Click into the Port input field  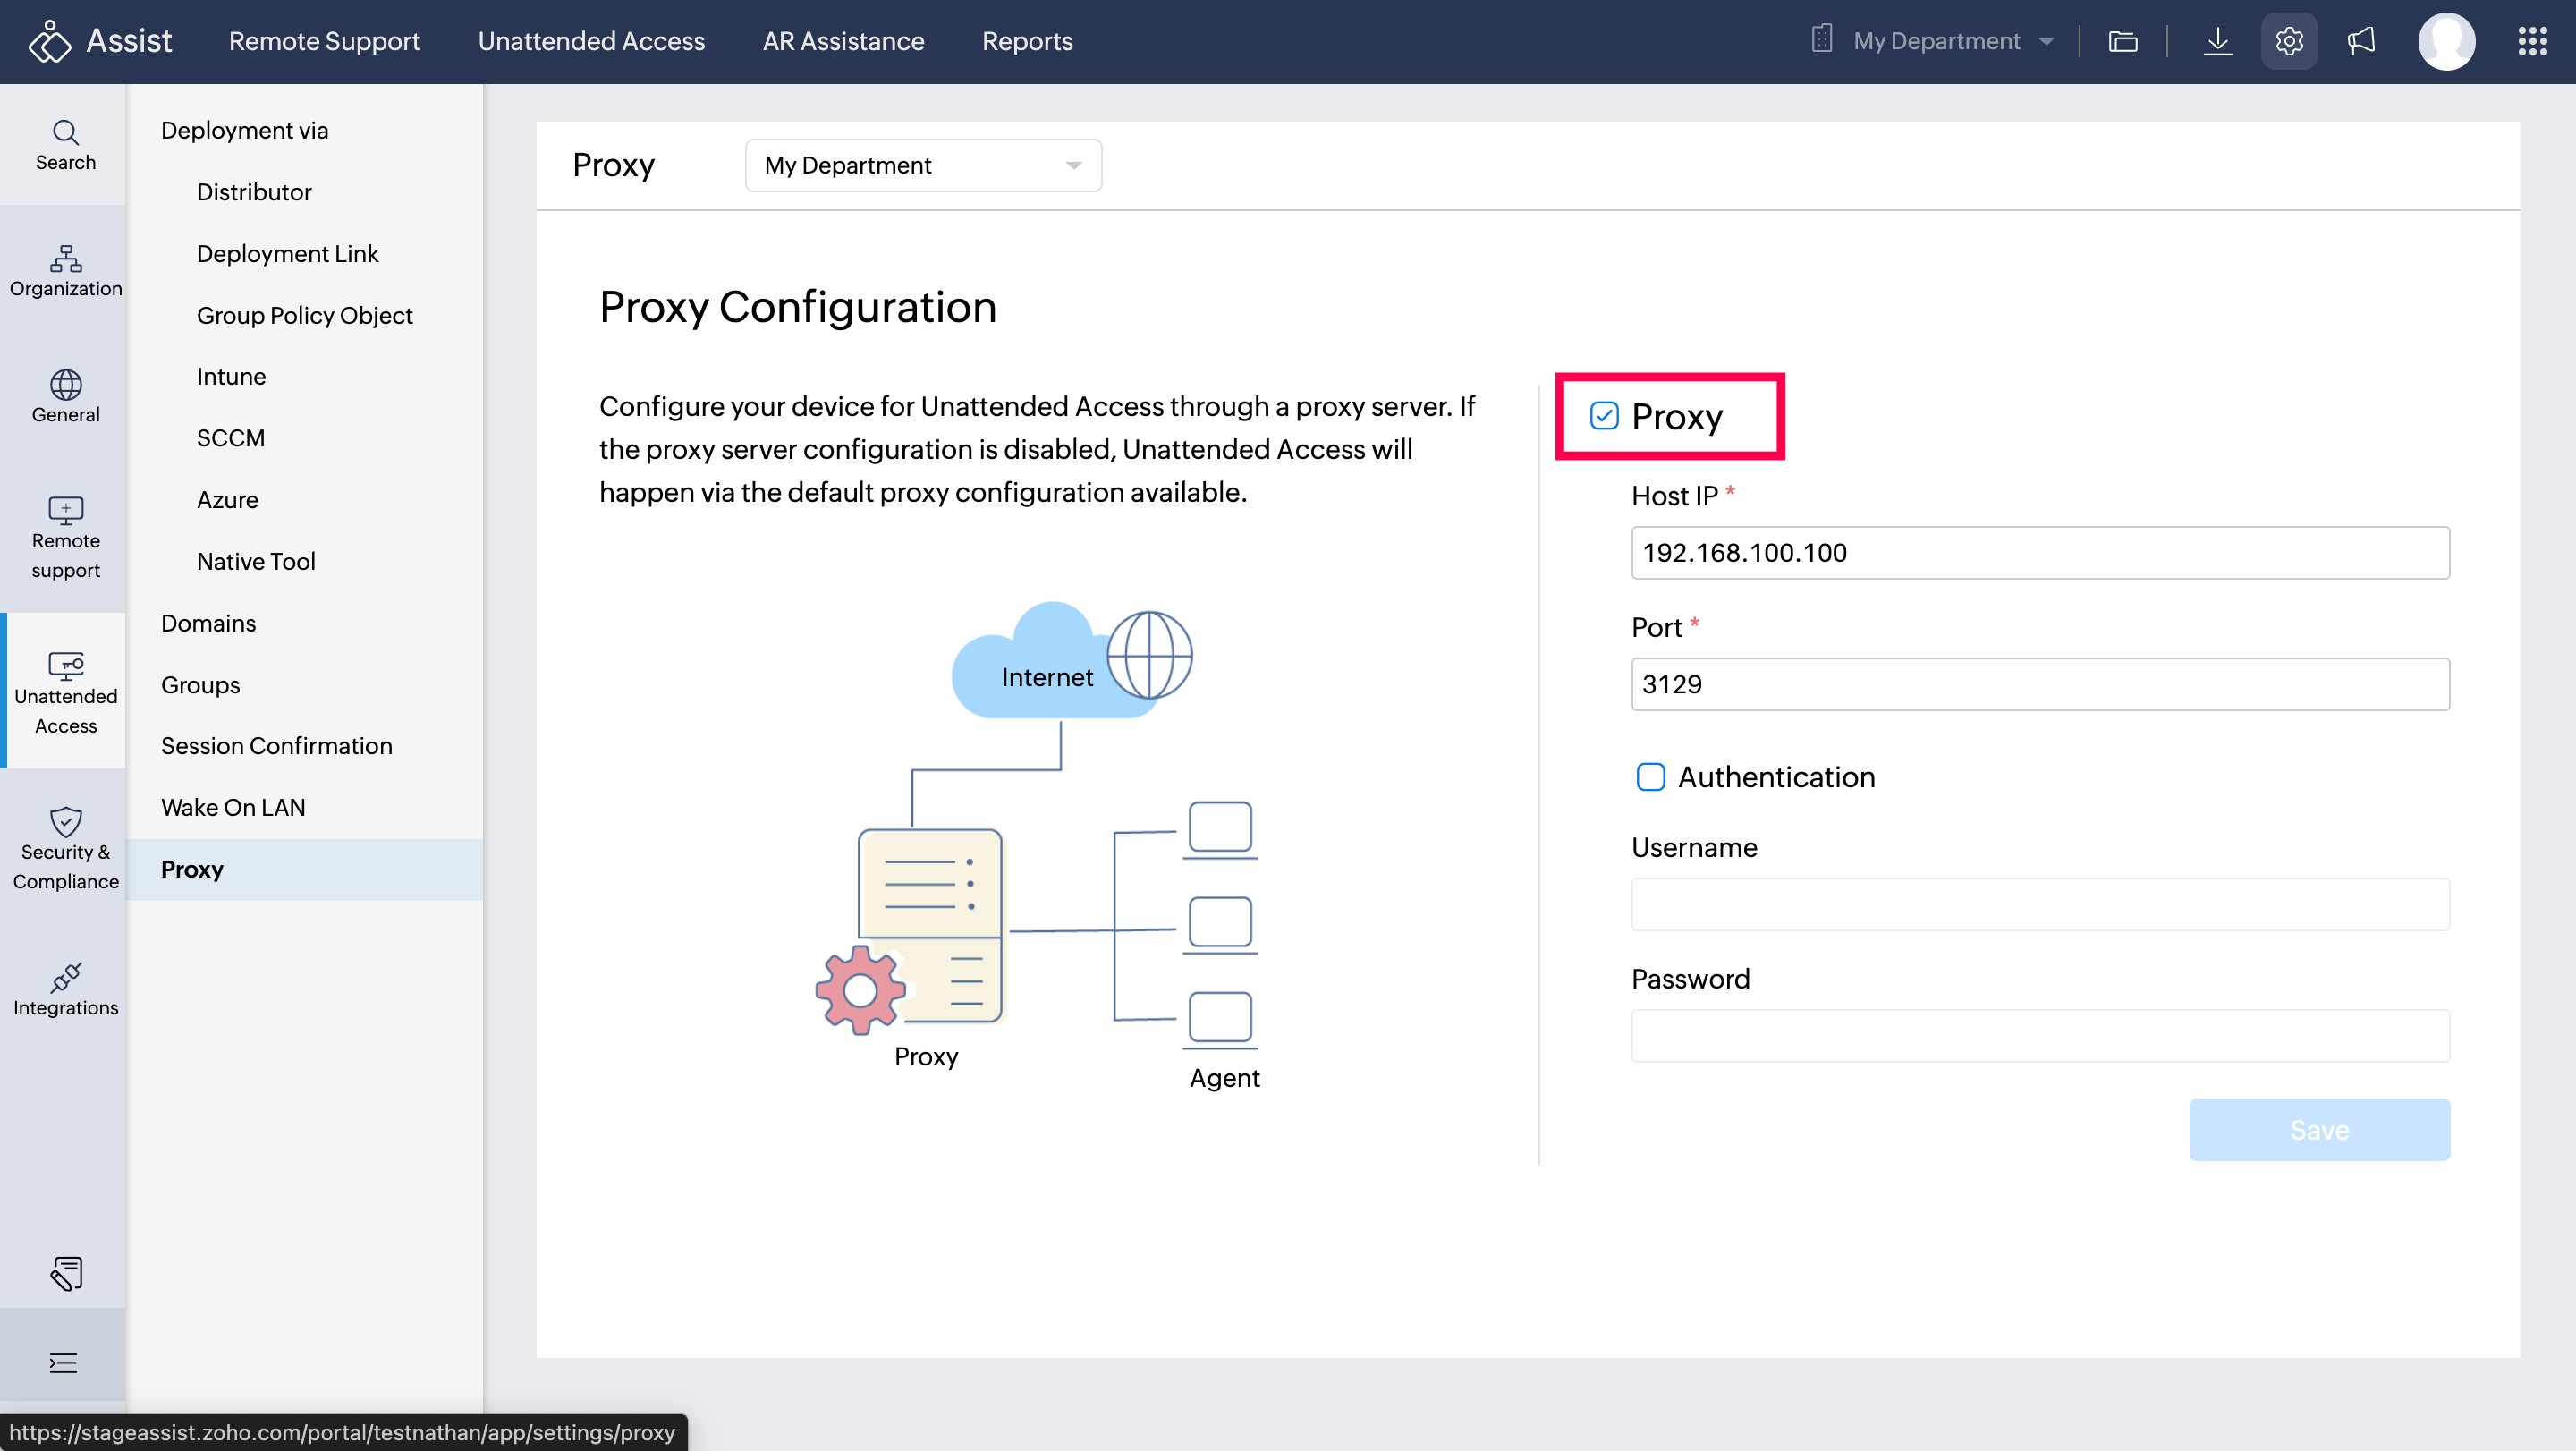tap(2039, 684)
